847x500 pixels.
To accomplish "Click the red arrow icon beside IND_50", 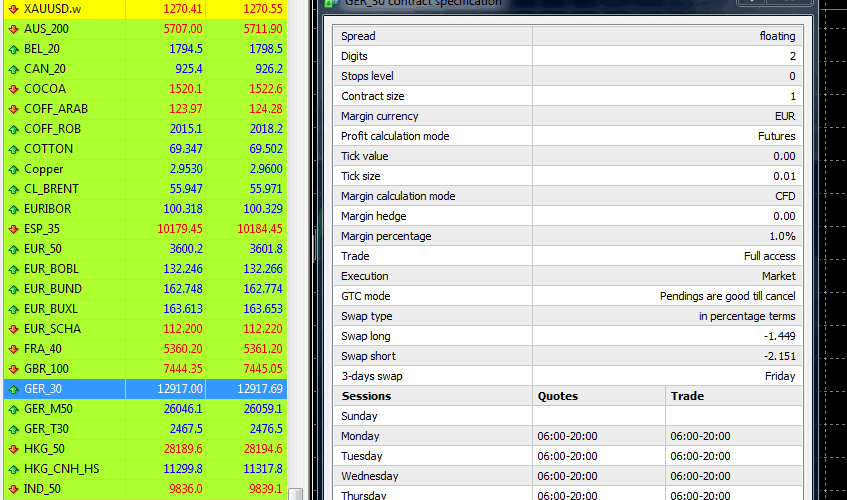I will 14,489.
